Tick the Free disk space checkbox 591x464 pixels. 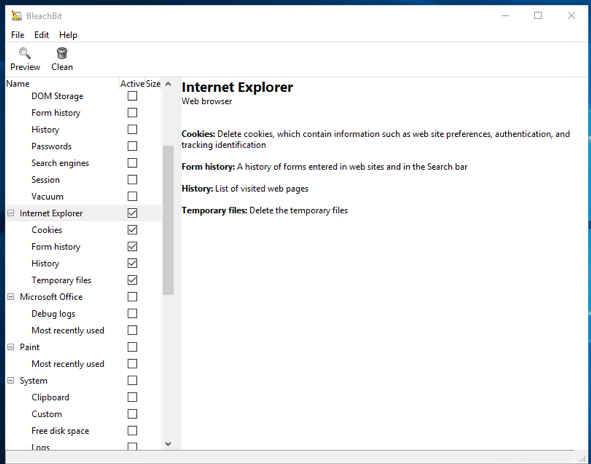tap(132, 431)
